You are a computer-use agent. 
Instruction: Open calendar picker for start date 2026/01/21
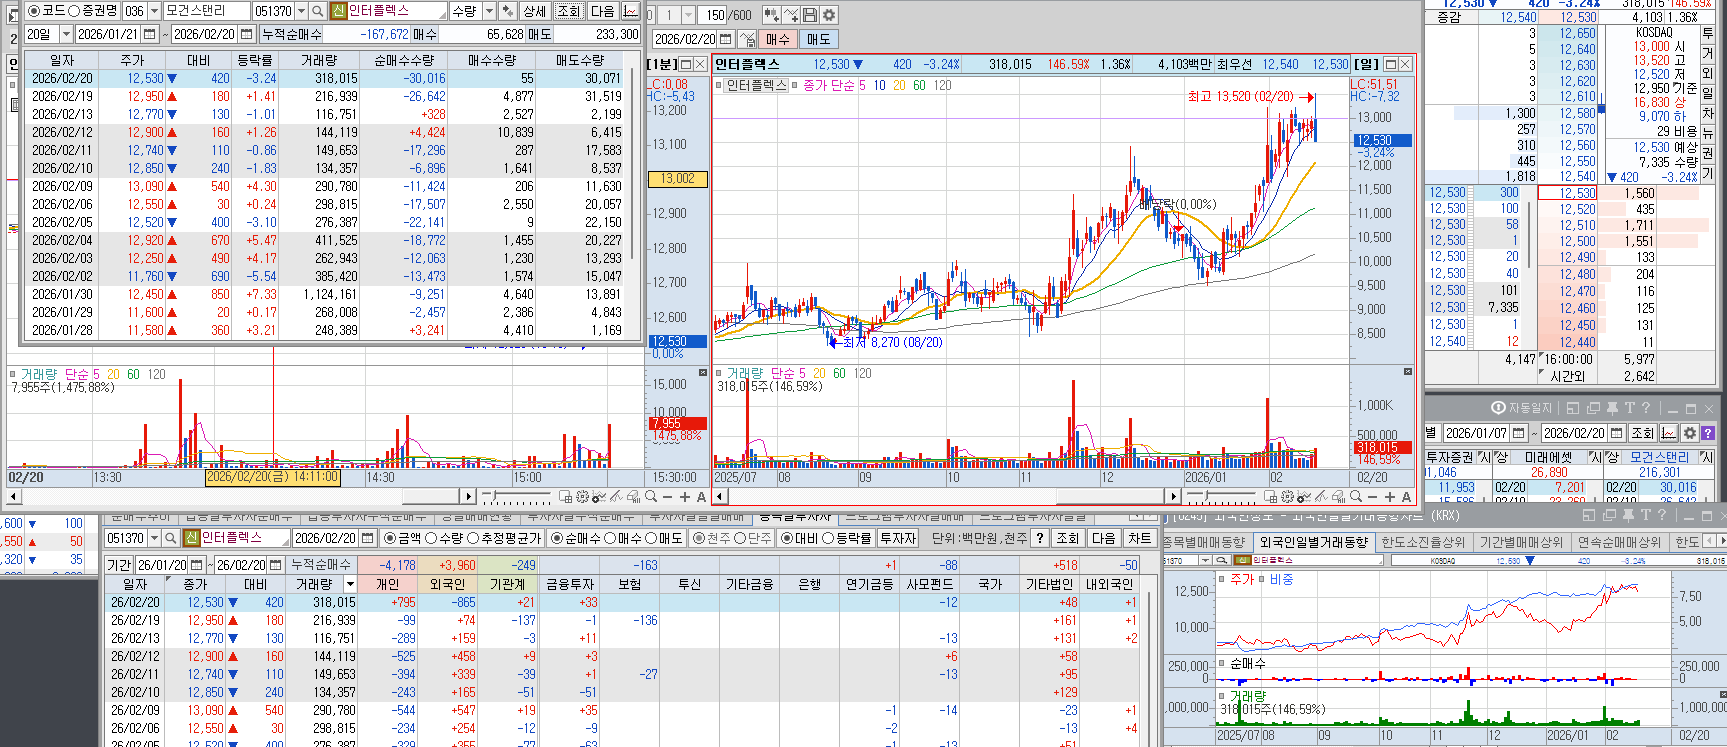[150, 34]
